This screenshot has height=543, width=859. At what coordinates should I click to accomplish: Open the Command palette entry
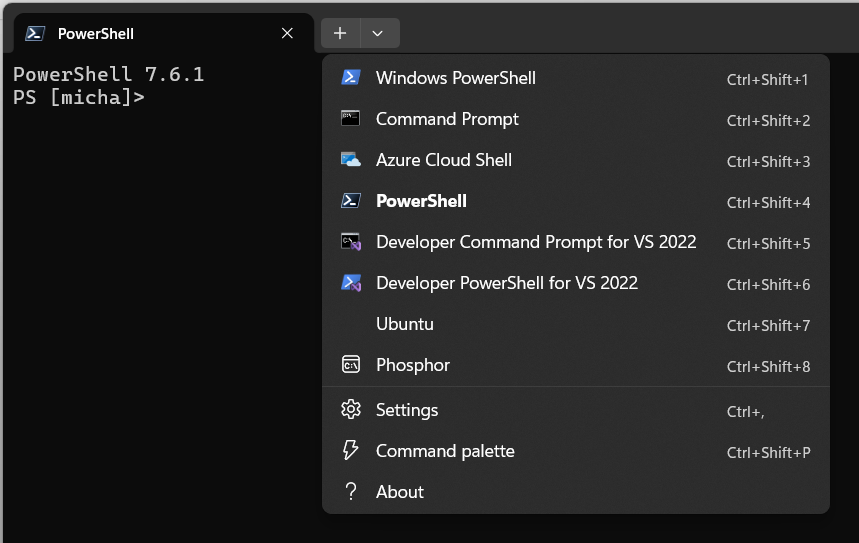click(x=576, y=451)
